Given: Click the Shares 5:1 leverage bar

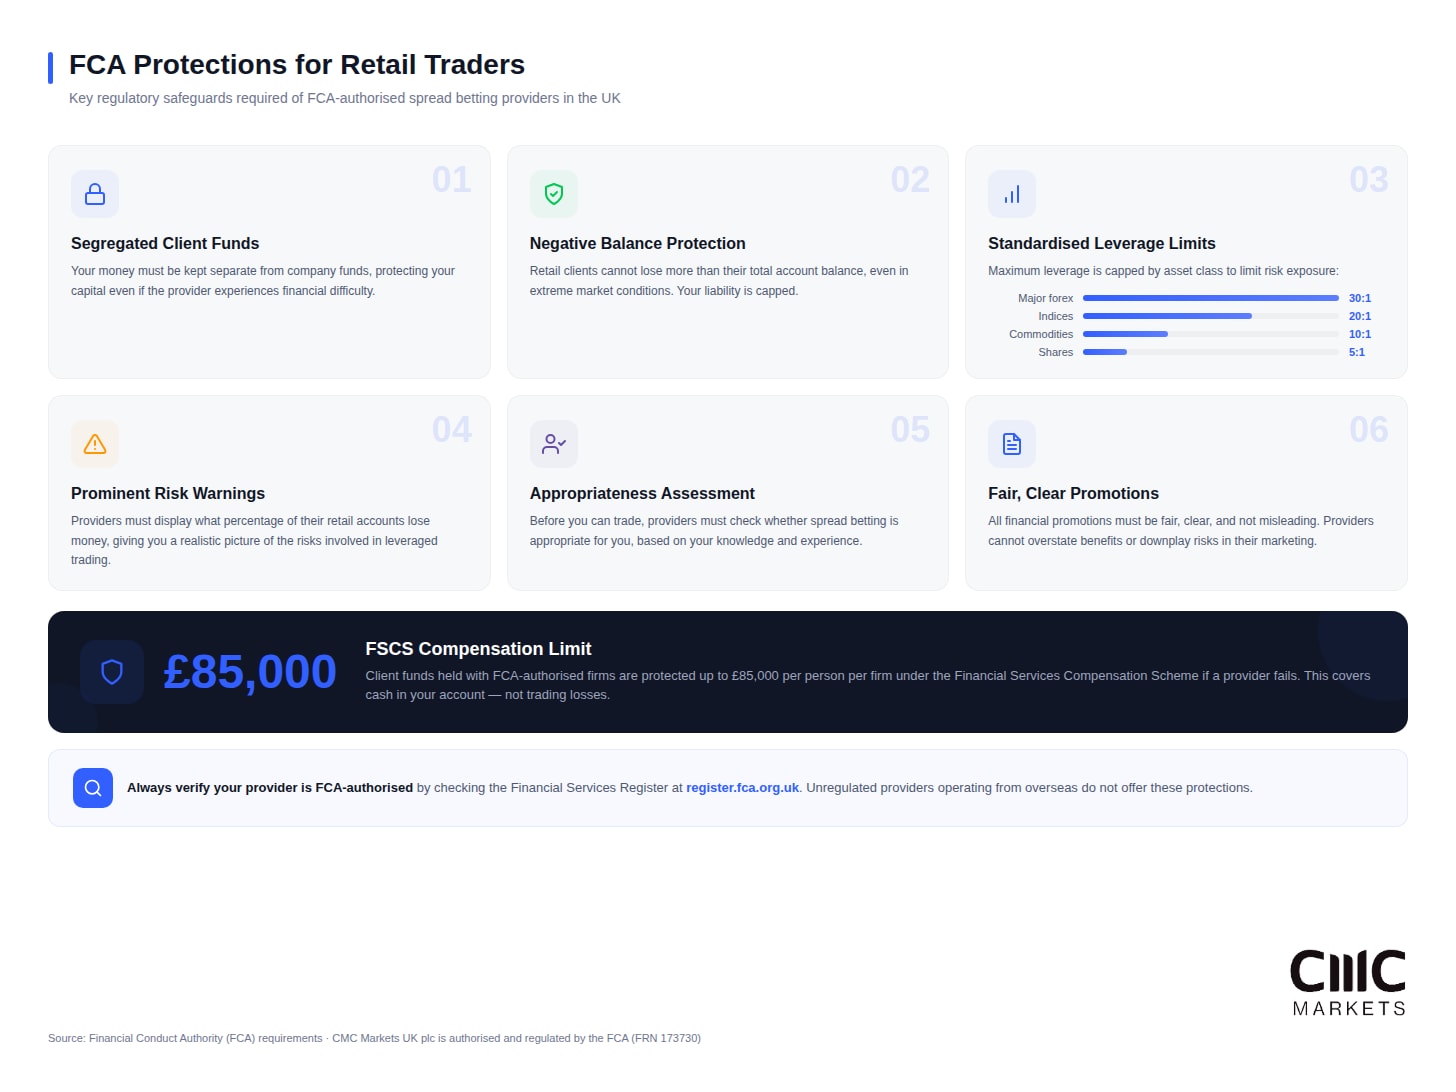Looking at the screenshot, I should (1105, 352).
